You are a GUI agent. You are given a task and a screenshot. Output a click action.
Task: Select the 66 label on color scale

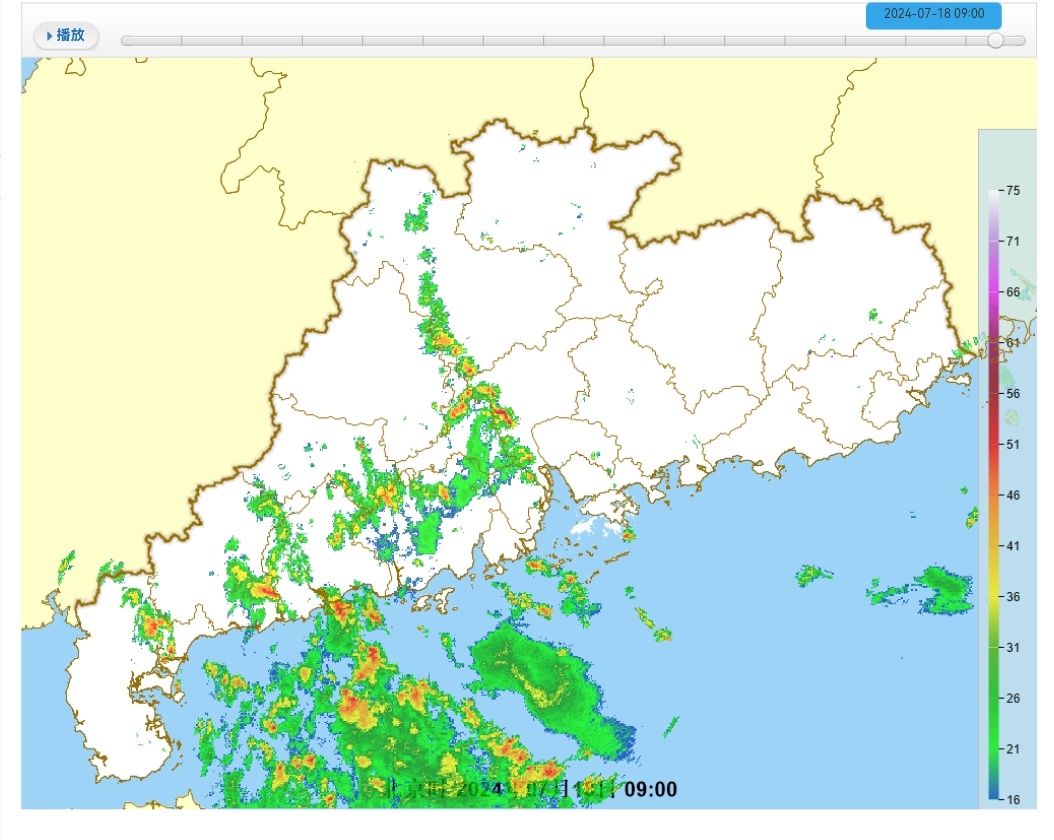[x=1013, y=292]
